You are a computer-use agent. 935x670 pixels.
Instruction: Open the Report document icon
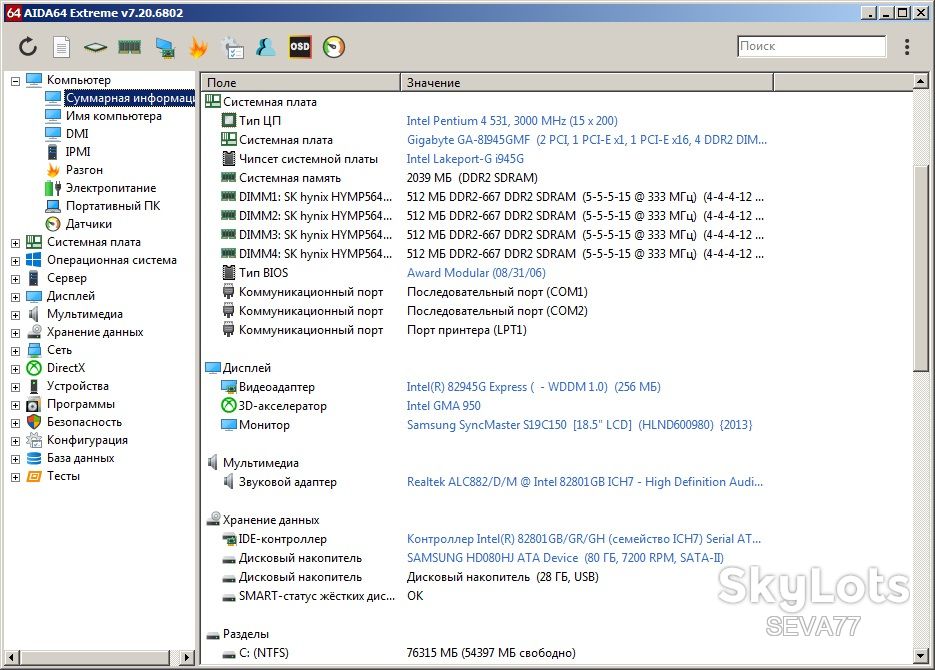(61, 46)
